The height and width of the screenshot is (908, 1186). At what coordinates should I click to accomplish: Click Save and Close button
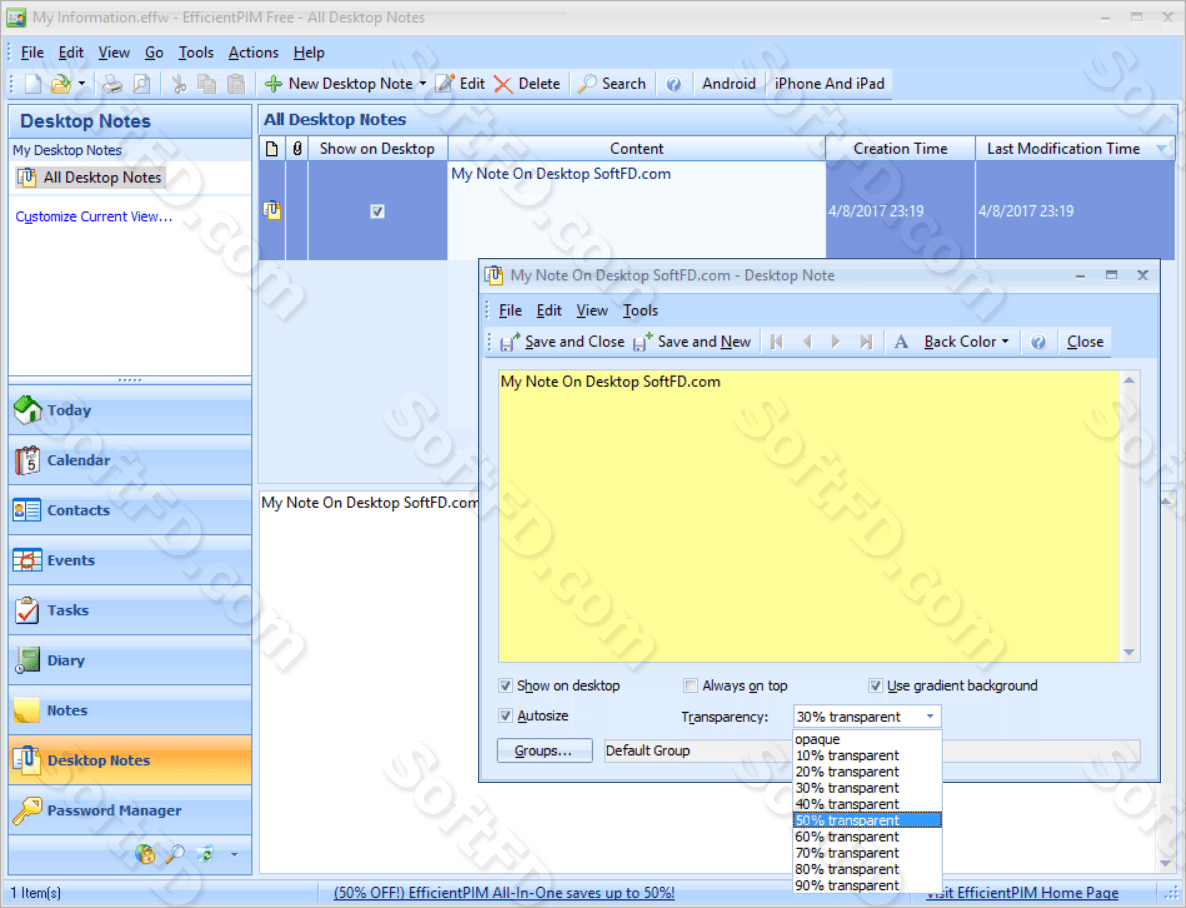pos(563,342)
